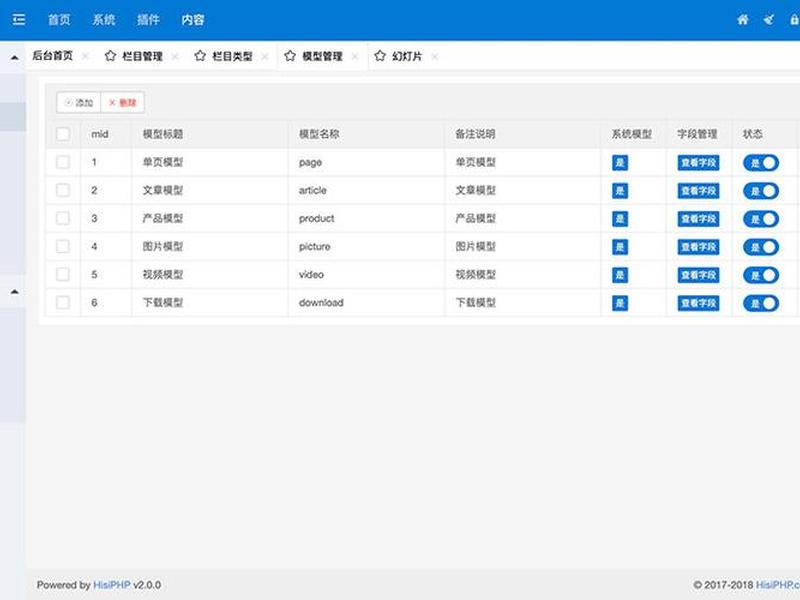Toggle status switch for page model
This screenshot has height=600, width=800.
(x=761, y=163)
